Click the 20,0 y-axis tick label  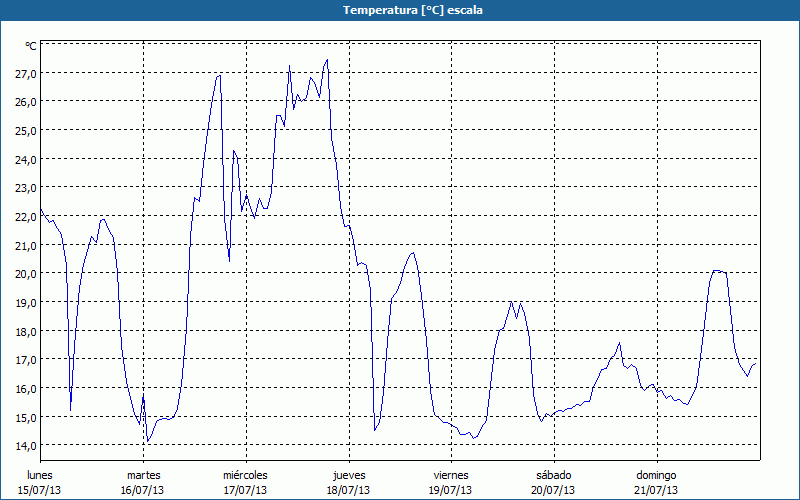[25, 274]
